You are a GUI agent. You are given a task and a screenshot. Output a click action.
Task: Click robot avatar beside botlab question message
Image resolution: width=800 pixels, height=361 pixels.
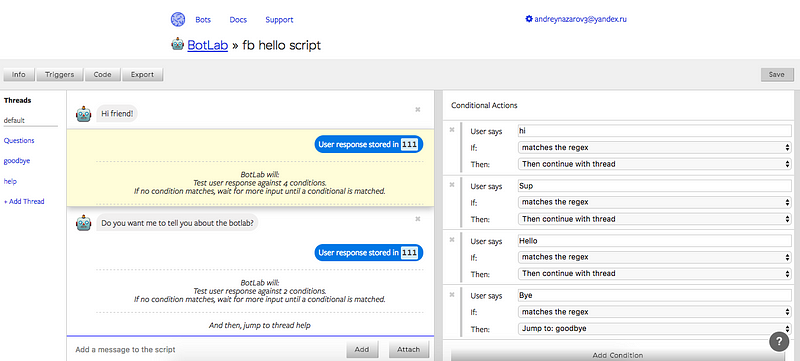[84, 223]
